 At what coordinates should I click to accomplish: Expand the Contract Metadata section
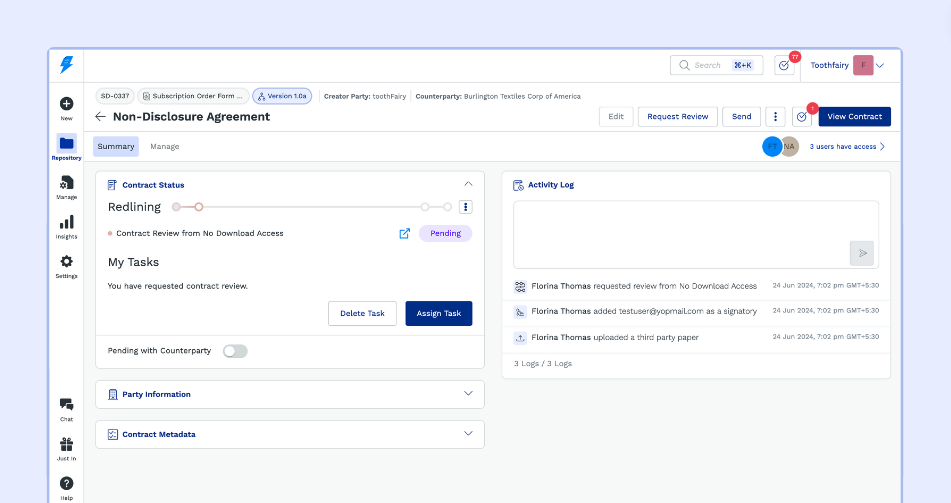[468, 434]
